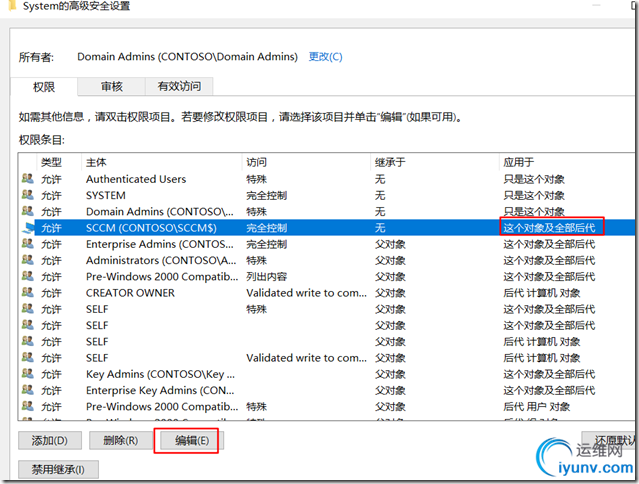Image resolution: width=639 pixels, height=484 pixels.
Task: Select the Administrators (CONTOSO\A... entry
Action: [326, 260]
